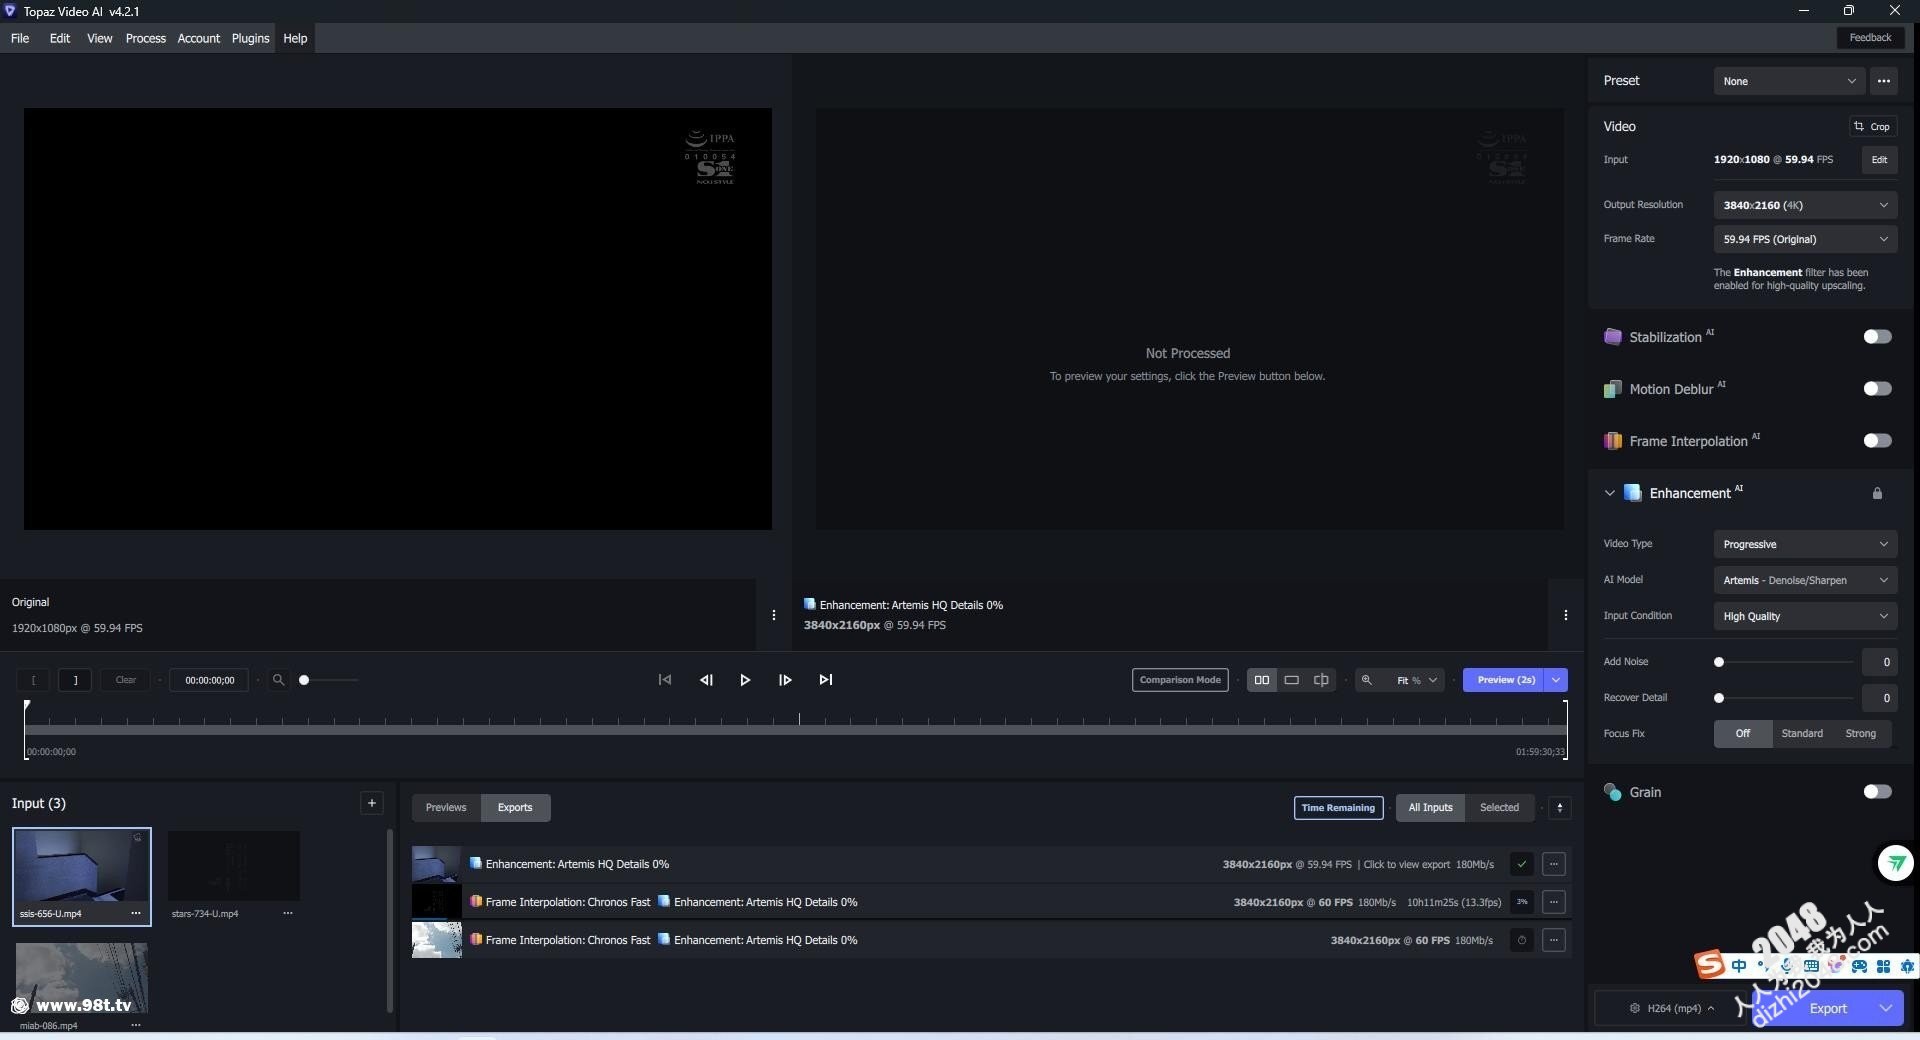1920x1040 pixels.
Task: Switch to the Previews tab
Action: coord(446,808)
